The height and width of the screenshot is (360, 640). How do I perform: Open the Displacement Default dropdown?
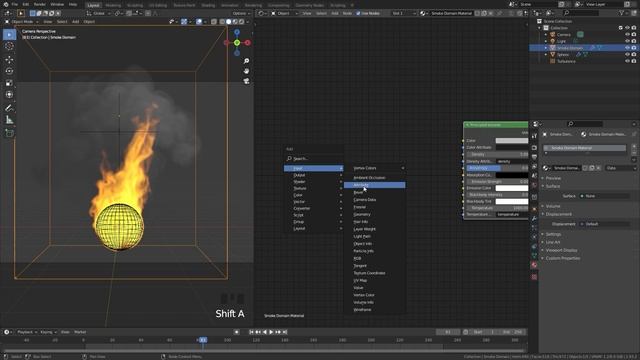pyautogui.click(x=604, y=224)
